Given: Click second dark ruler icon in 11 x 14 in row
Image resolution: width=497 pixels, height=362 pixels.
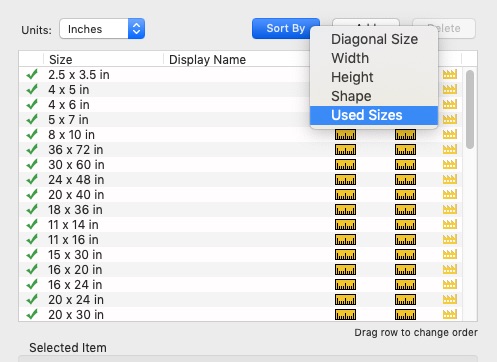Looking at the screenshot, I should 405,225.
